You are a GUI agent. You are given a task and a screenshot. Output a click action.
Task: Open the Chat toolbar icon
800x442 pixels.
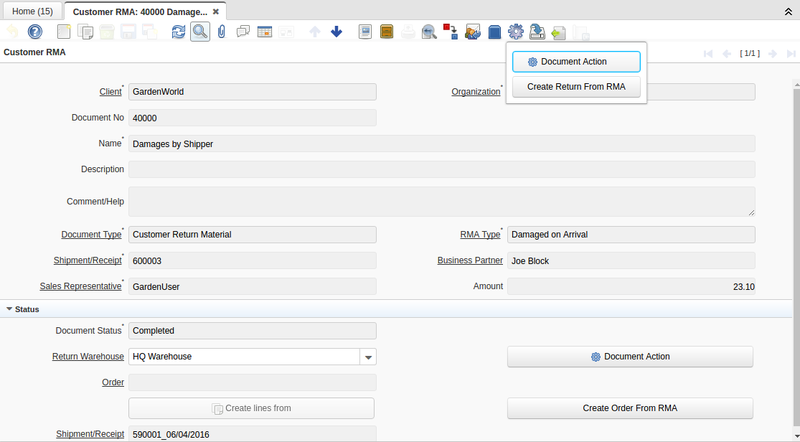tap(243, 32)
